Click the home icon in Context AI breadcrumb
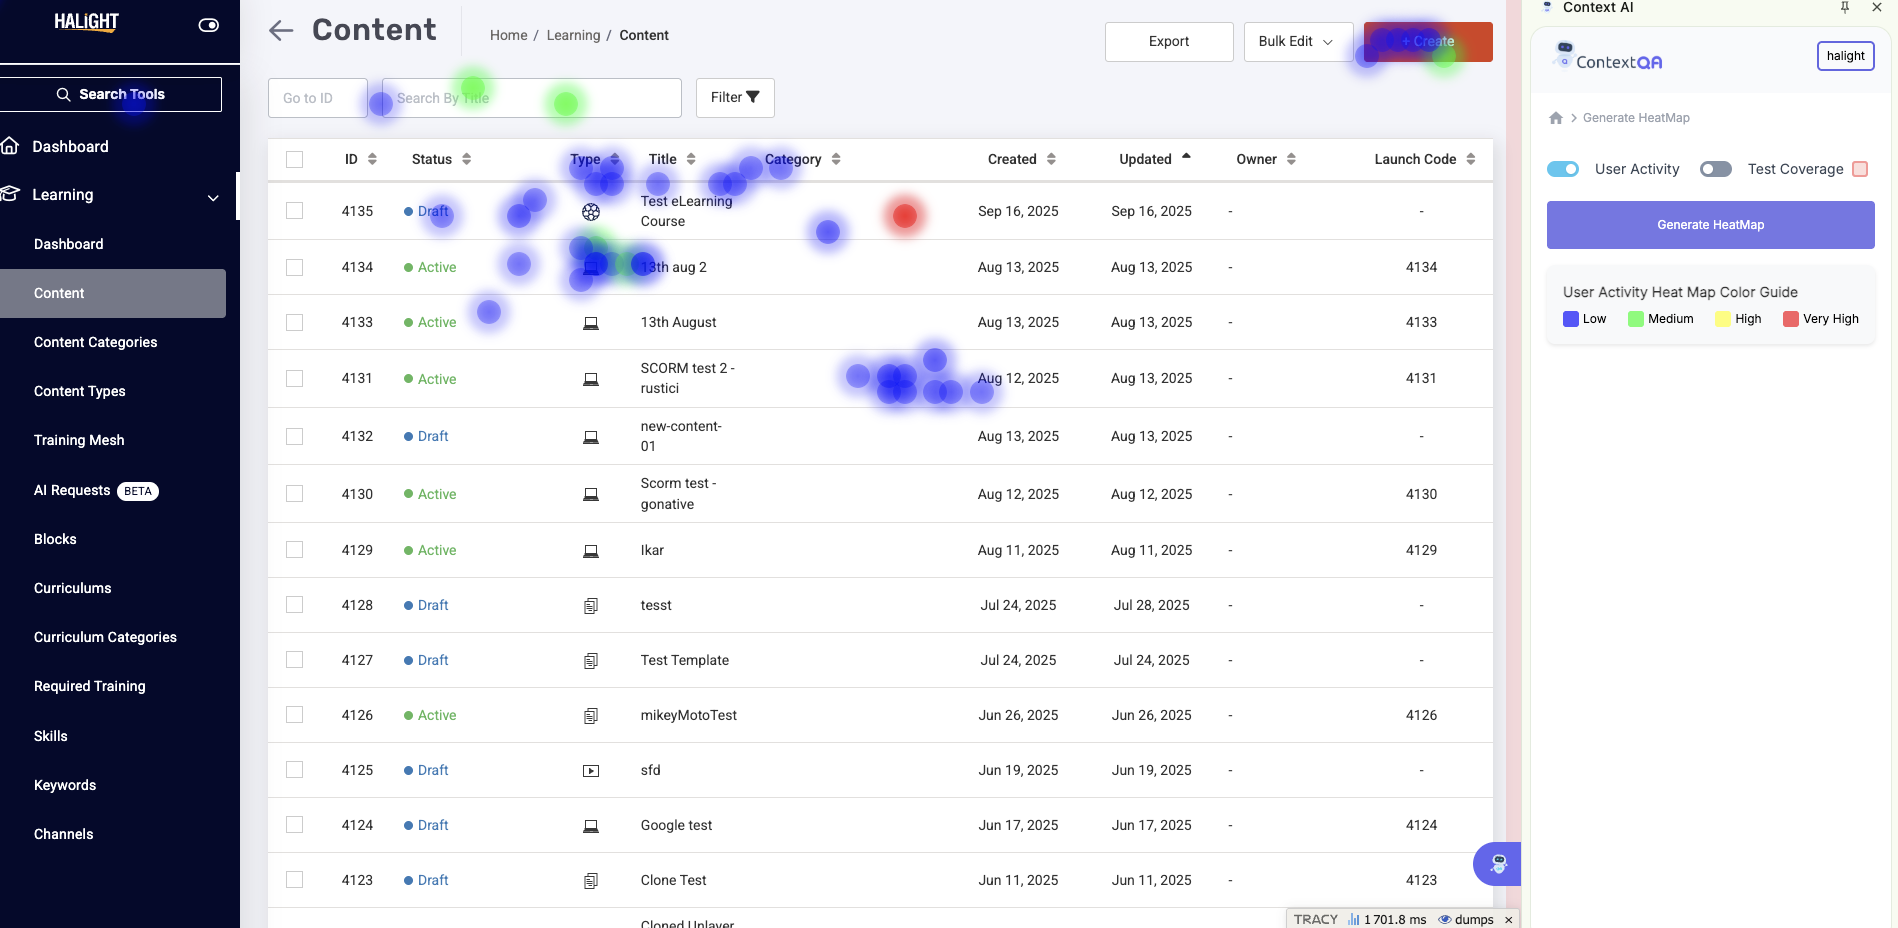 [1555, 118]
